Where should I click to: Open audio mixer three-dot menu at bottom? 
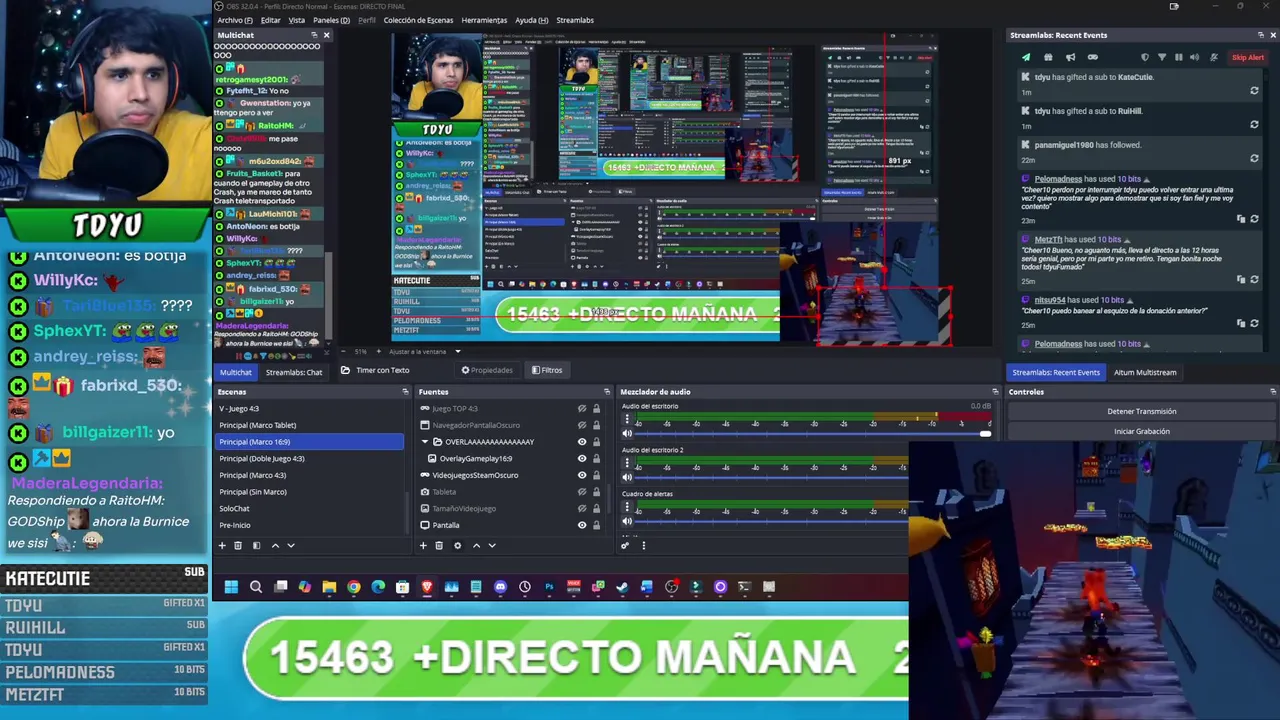point(643,545)
